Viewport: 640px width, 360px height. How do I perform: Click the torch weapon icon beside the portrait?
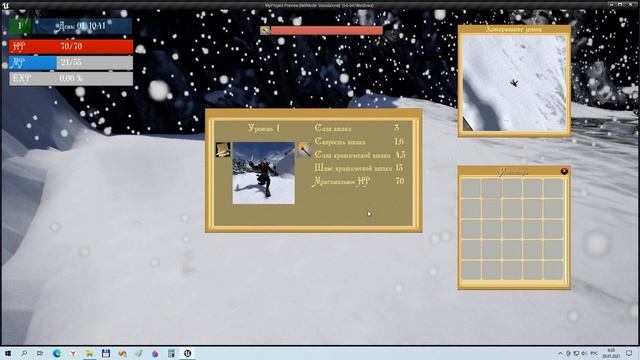304,150
